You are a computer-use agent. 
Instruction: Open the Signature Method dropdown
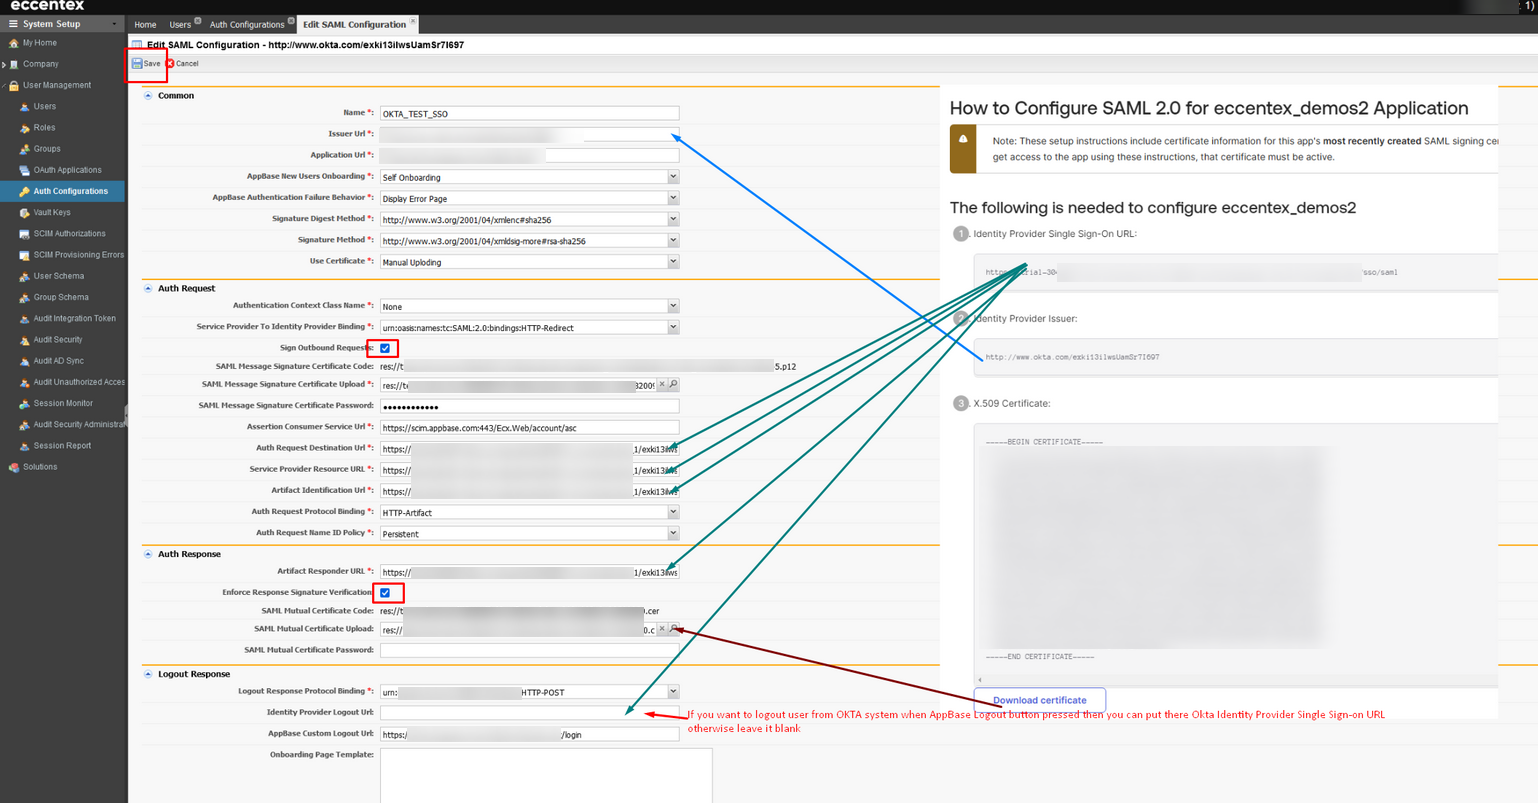click(673, 240)
